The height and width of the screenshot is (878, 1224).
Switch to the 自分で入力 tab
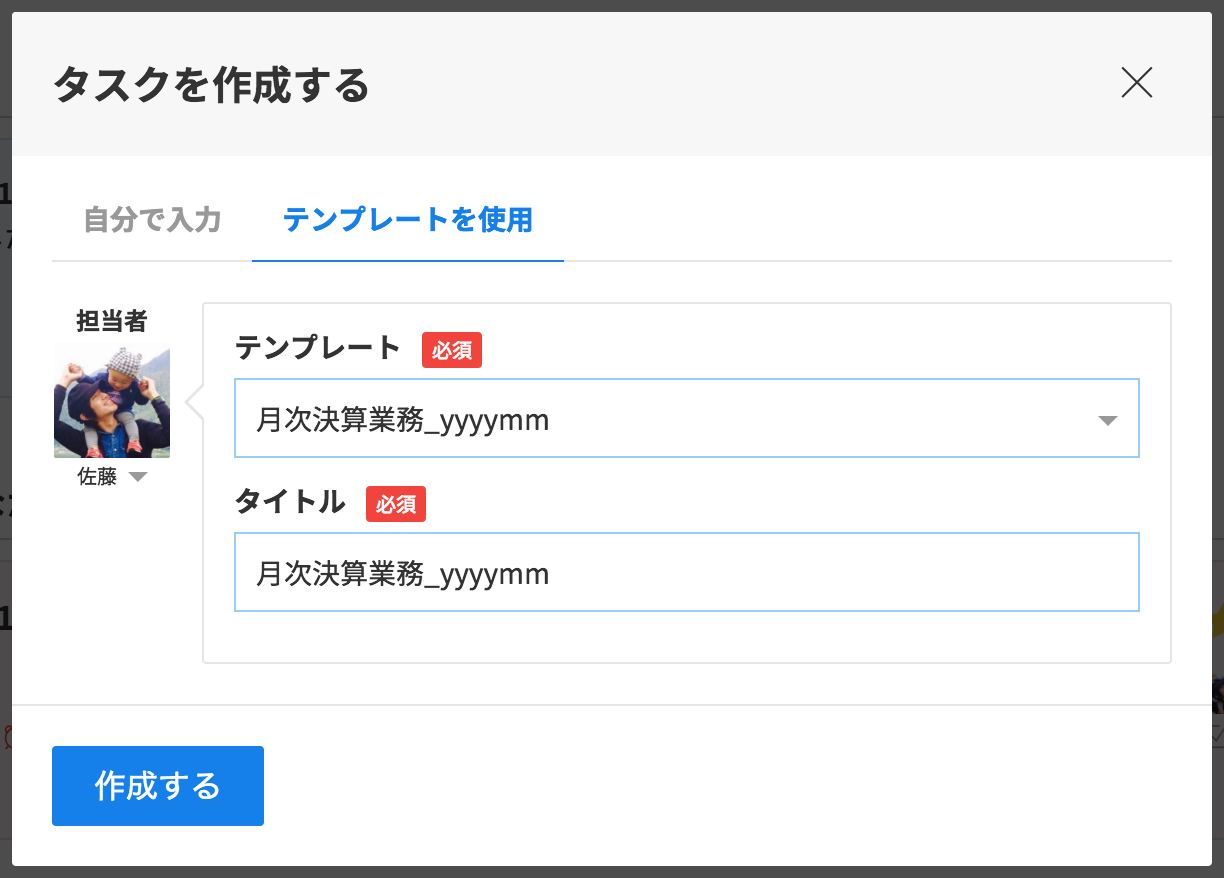tap(152, 220)
